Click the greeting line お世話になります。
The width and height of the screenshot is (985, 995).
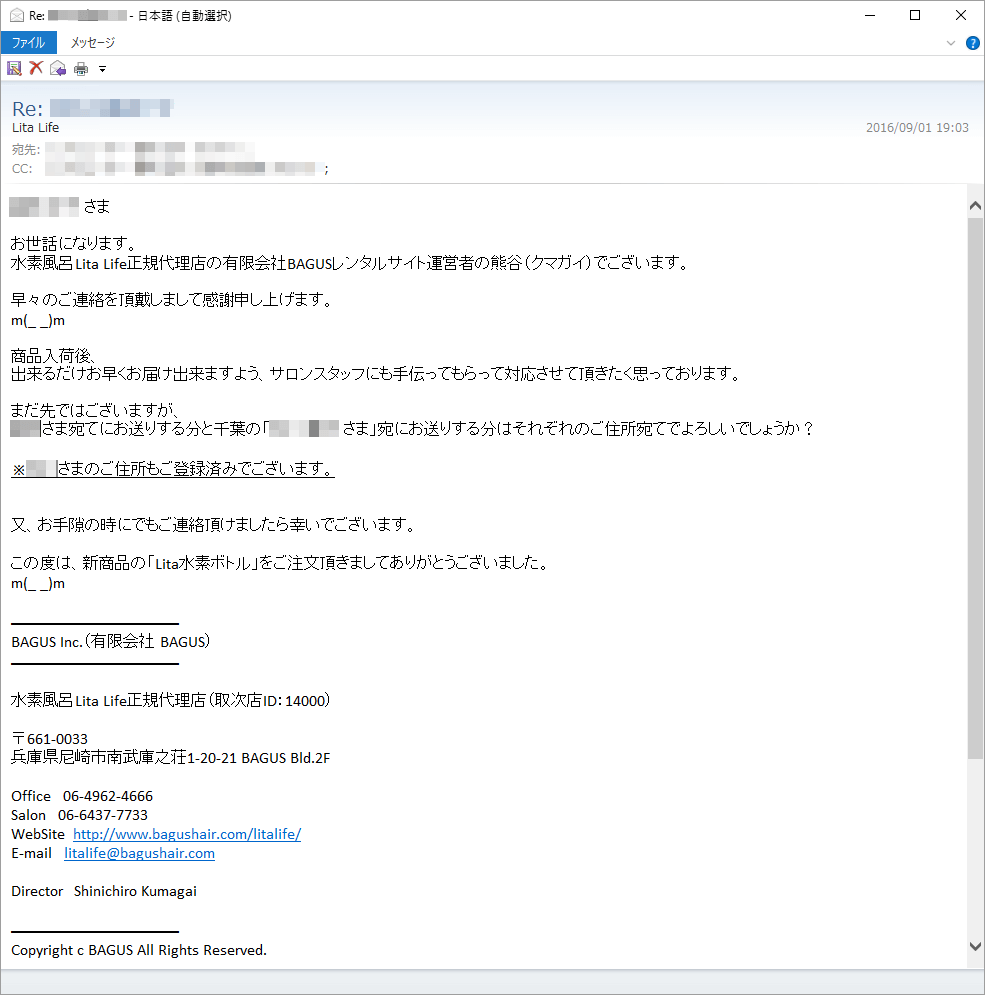[73, 243]
